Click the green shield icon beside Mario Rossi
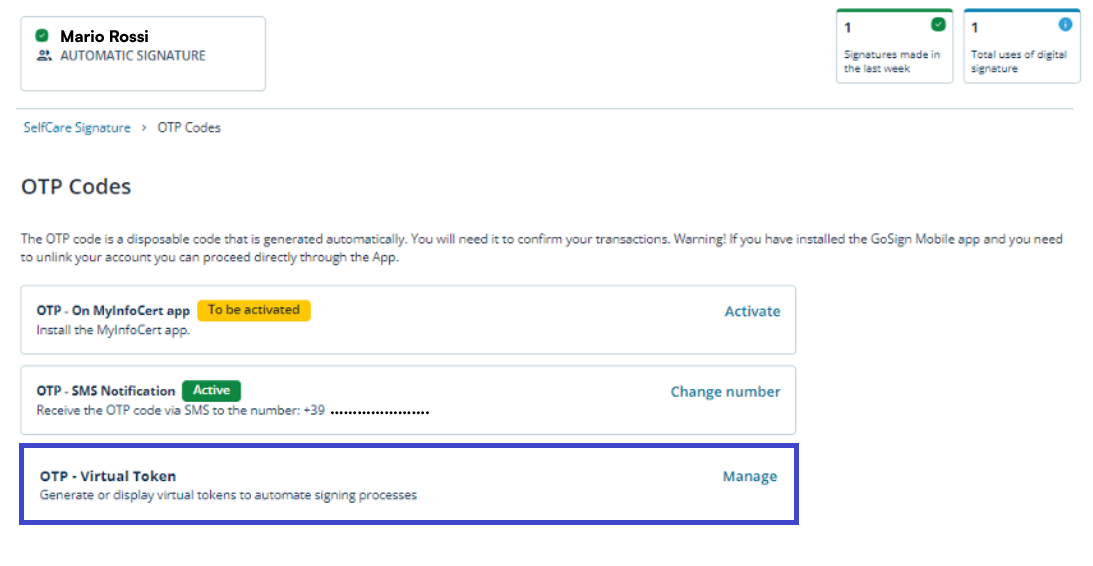 click(x=42, y=36)
